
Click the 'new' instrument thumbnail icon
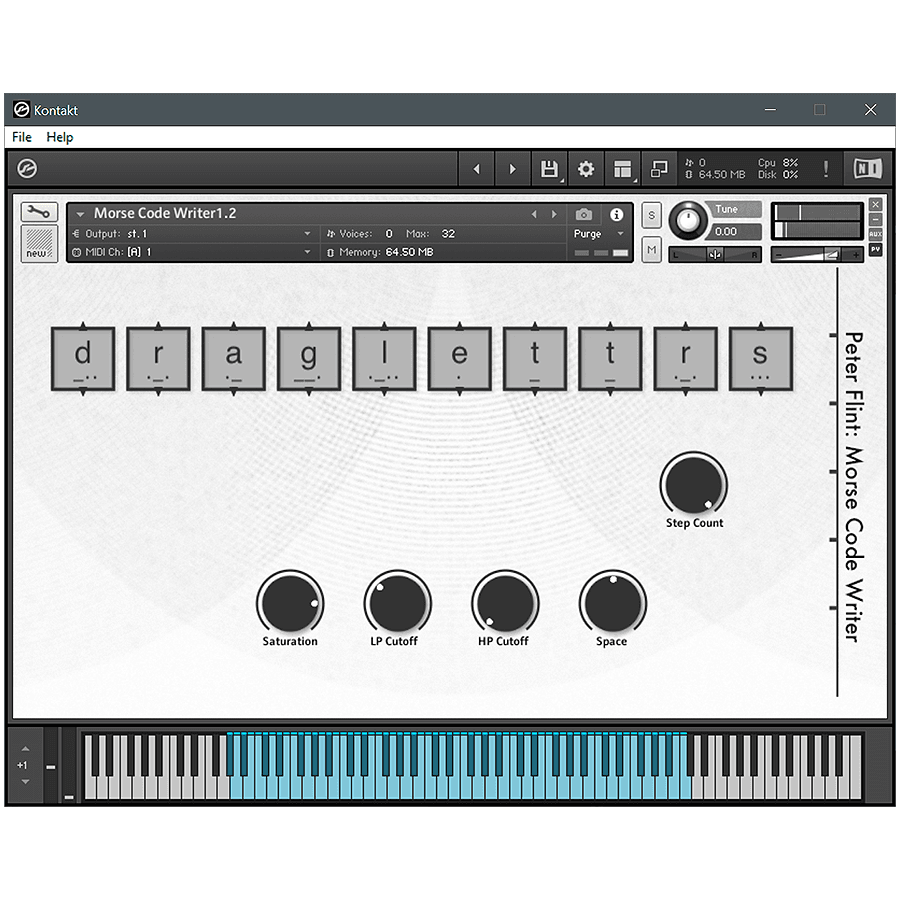pyautogui.click(x=39, y=244)
